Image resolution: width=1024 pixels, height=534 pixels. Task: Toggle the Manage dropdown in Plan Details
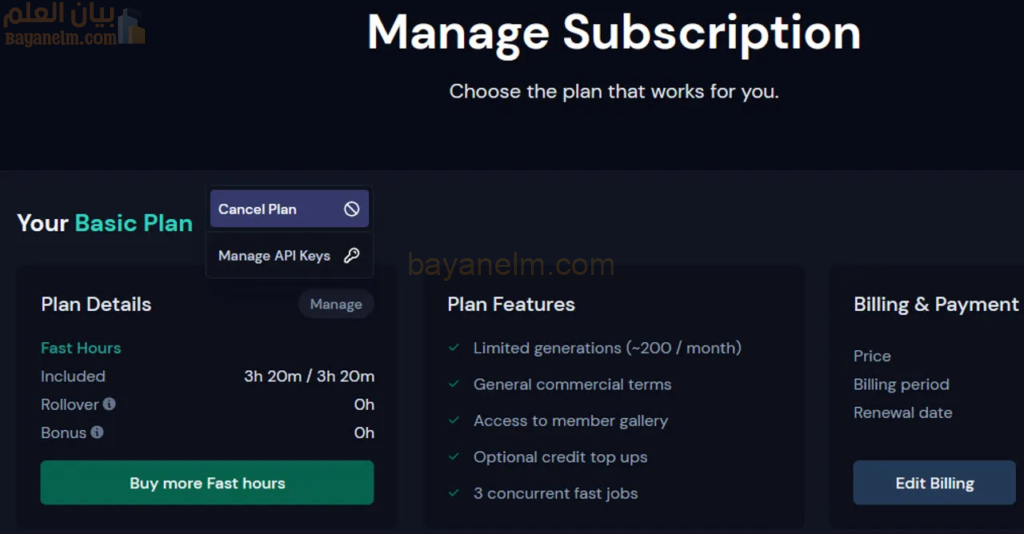[x=335, y=304]
